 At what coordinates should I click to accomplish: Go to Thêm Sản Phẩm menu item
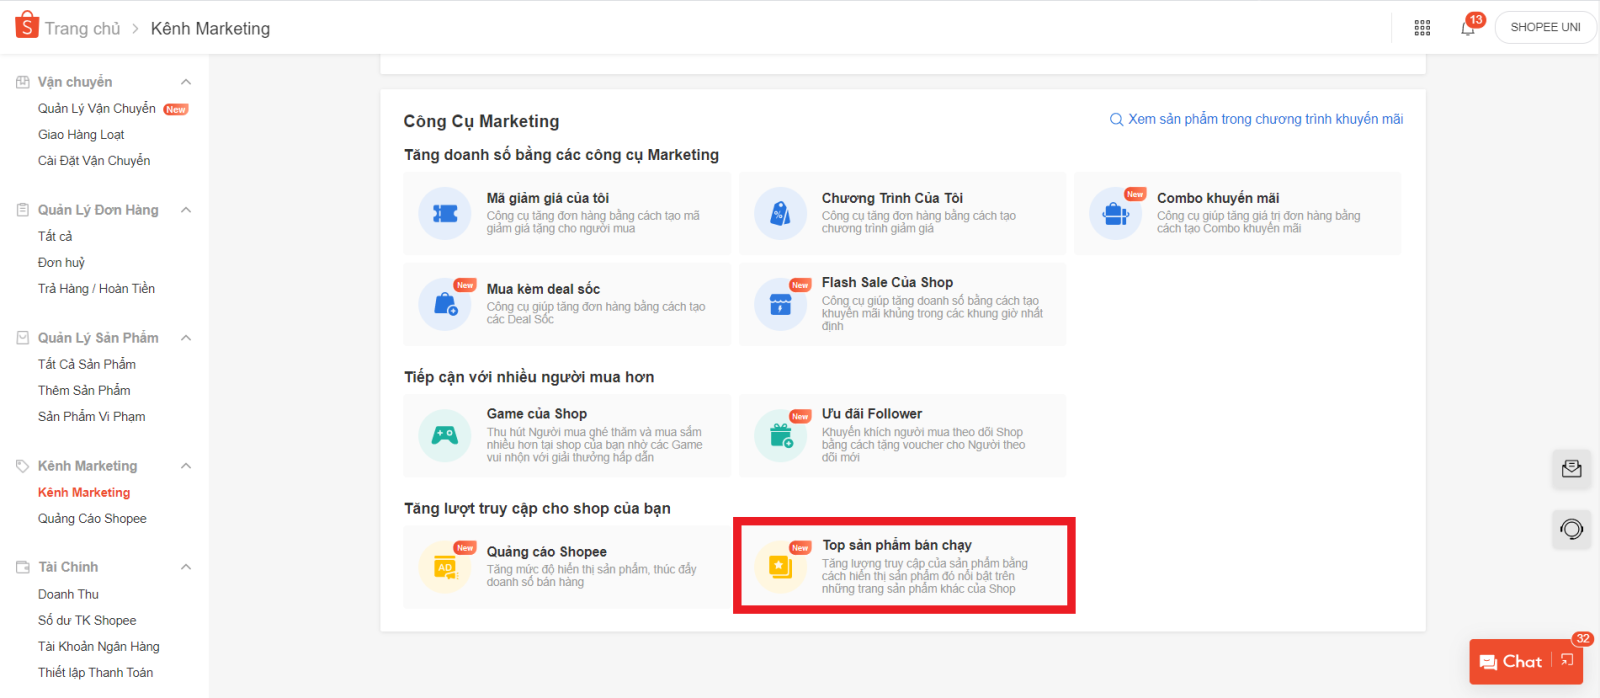(x=84, y=390)
